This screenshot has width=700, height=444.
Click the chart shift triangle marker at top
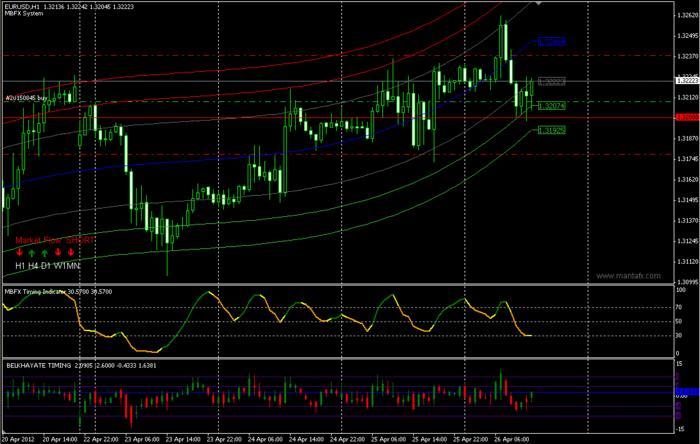click(x=538, y=3)
